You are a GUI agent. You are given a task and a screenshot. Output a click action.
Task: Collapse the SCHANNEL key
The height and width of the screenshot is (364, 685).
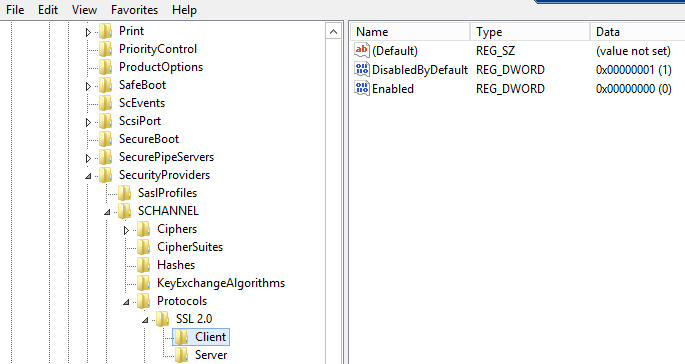[107, 212]
